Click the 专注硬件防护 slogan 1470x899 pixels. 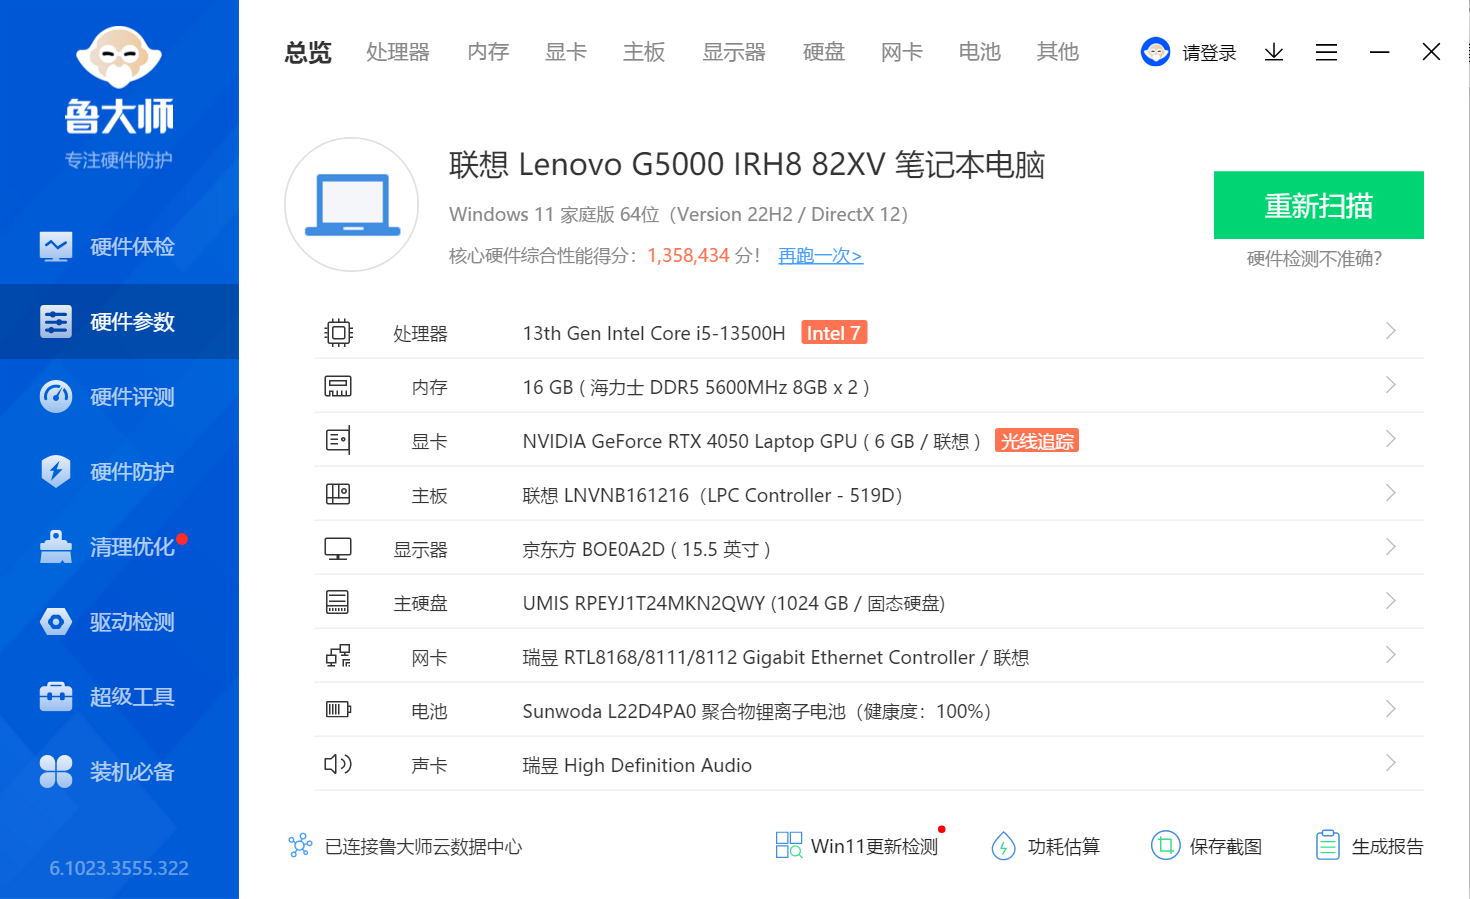[119, 160]
